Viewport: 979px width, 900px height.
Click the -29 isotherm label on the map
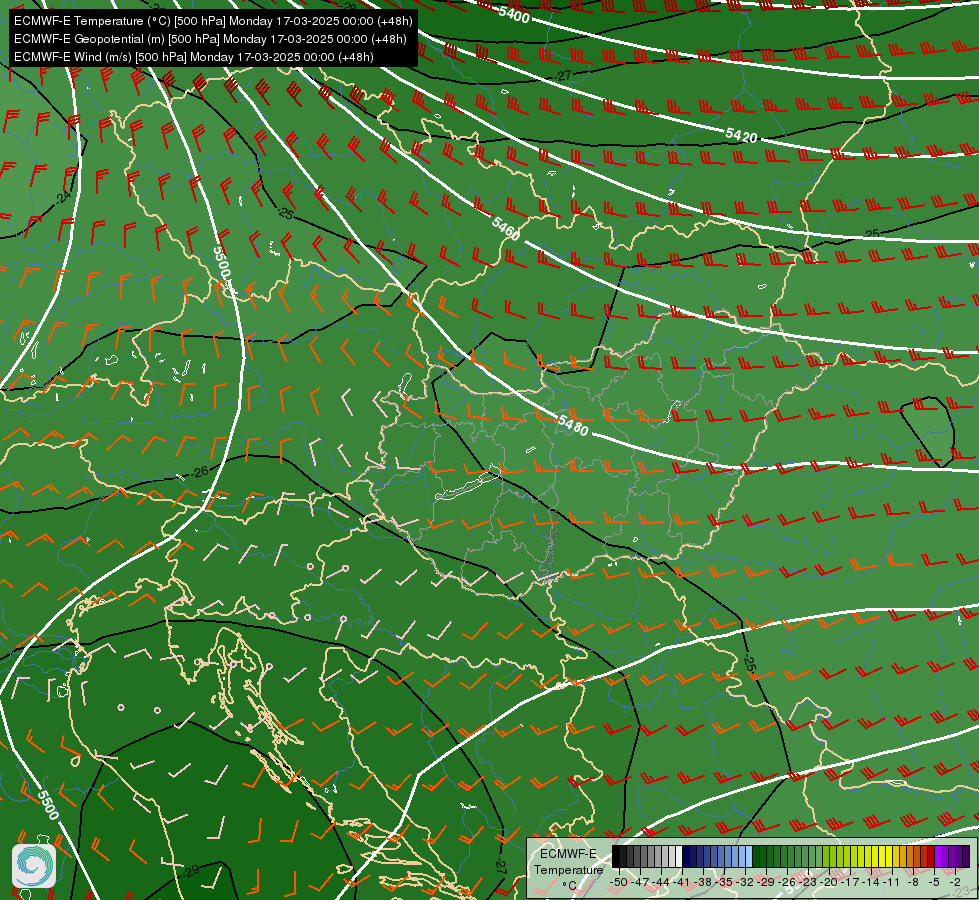pos(190,871)
